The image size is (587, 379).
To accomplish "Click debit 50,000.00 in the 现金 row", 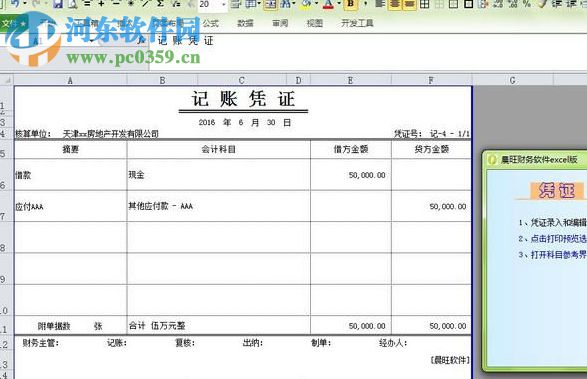I will pyautogui.click(x=351, y=175).
